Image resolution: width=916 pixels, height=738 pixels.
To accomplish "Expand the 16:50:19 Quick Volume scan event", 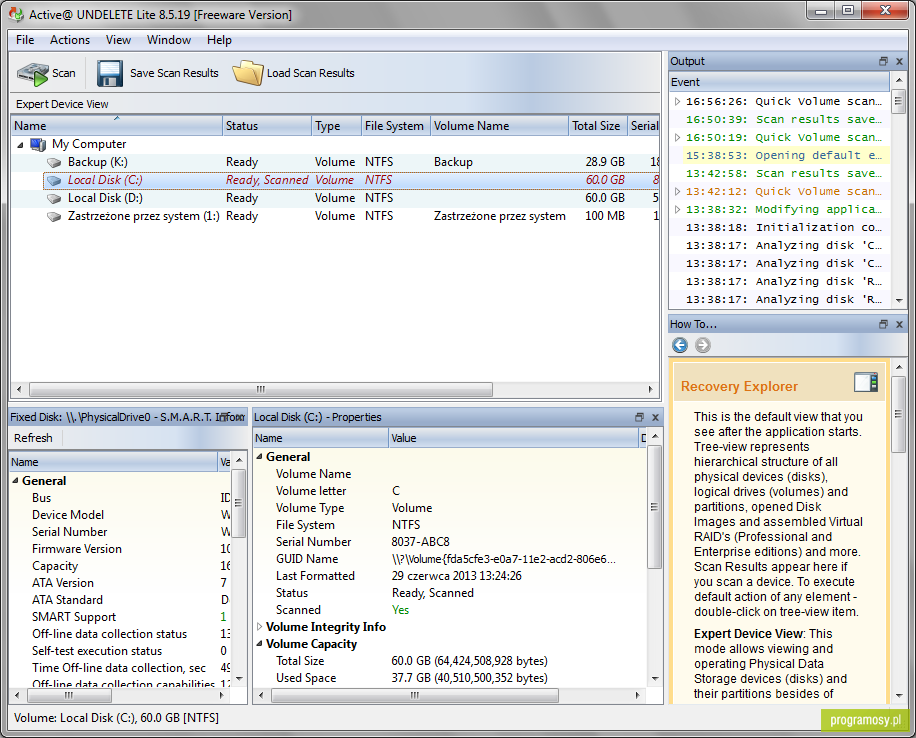I will click(x=677, y=138).
